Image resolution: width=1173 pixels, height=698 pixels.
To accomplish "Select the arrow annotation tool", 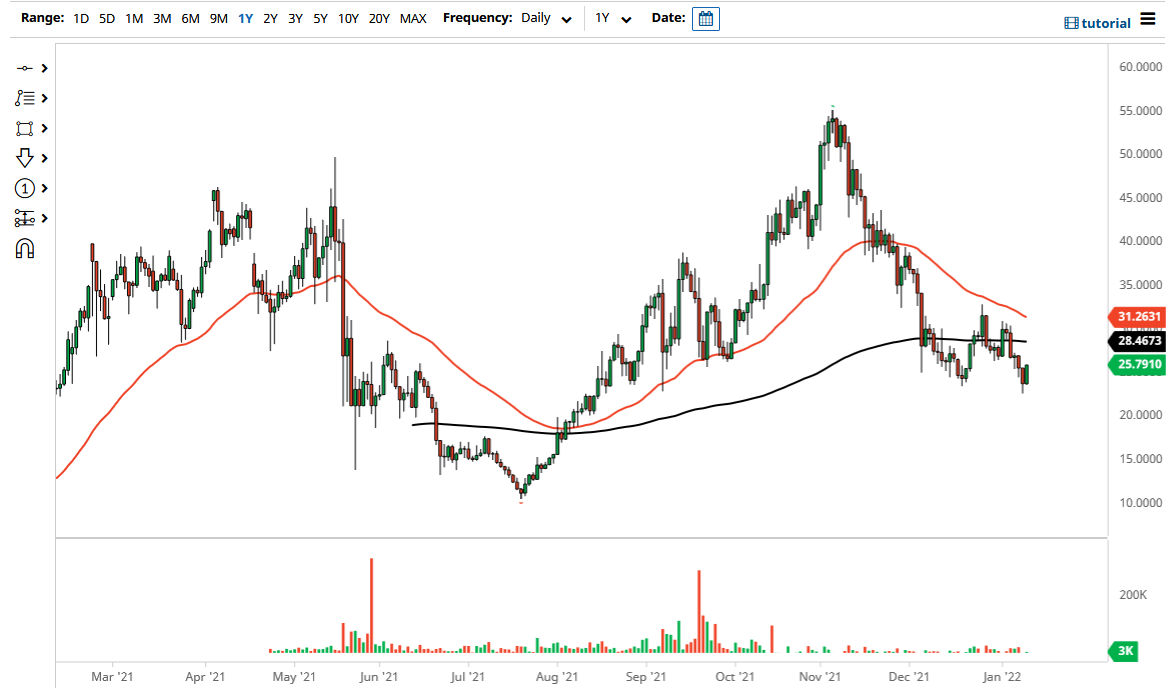I will point(25,158).
